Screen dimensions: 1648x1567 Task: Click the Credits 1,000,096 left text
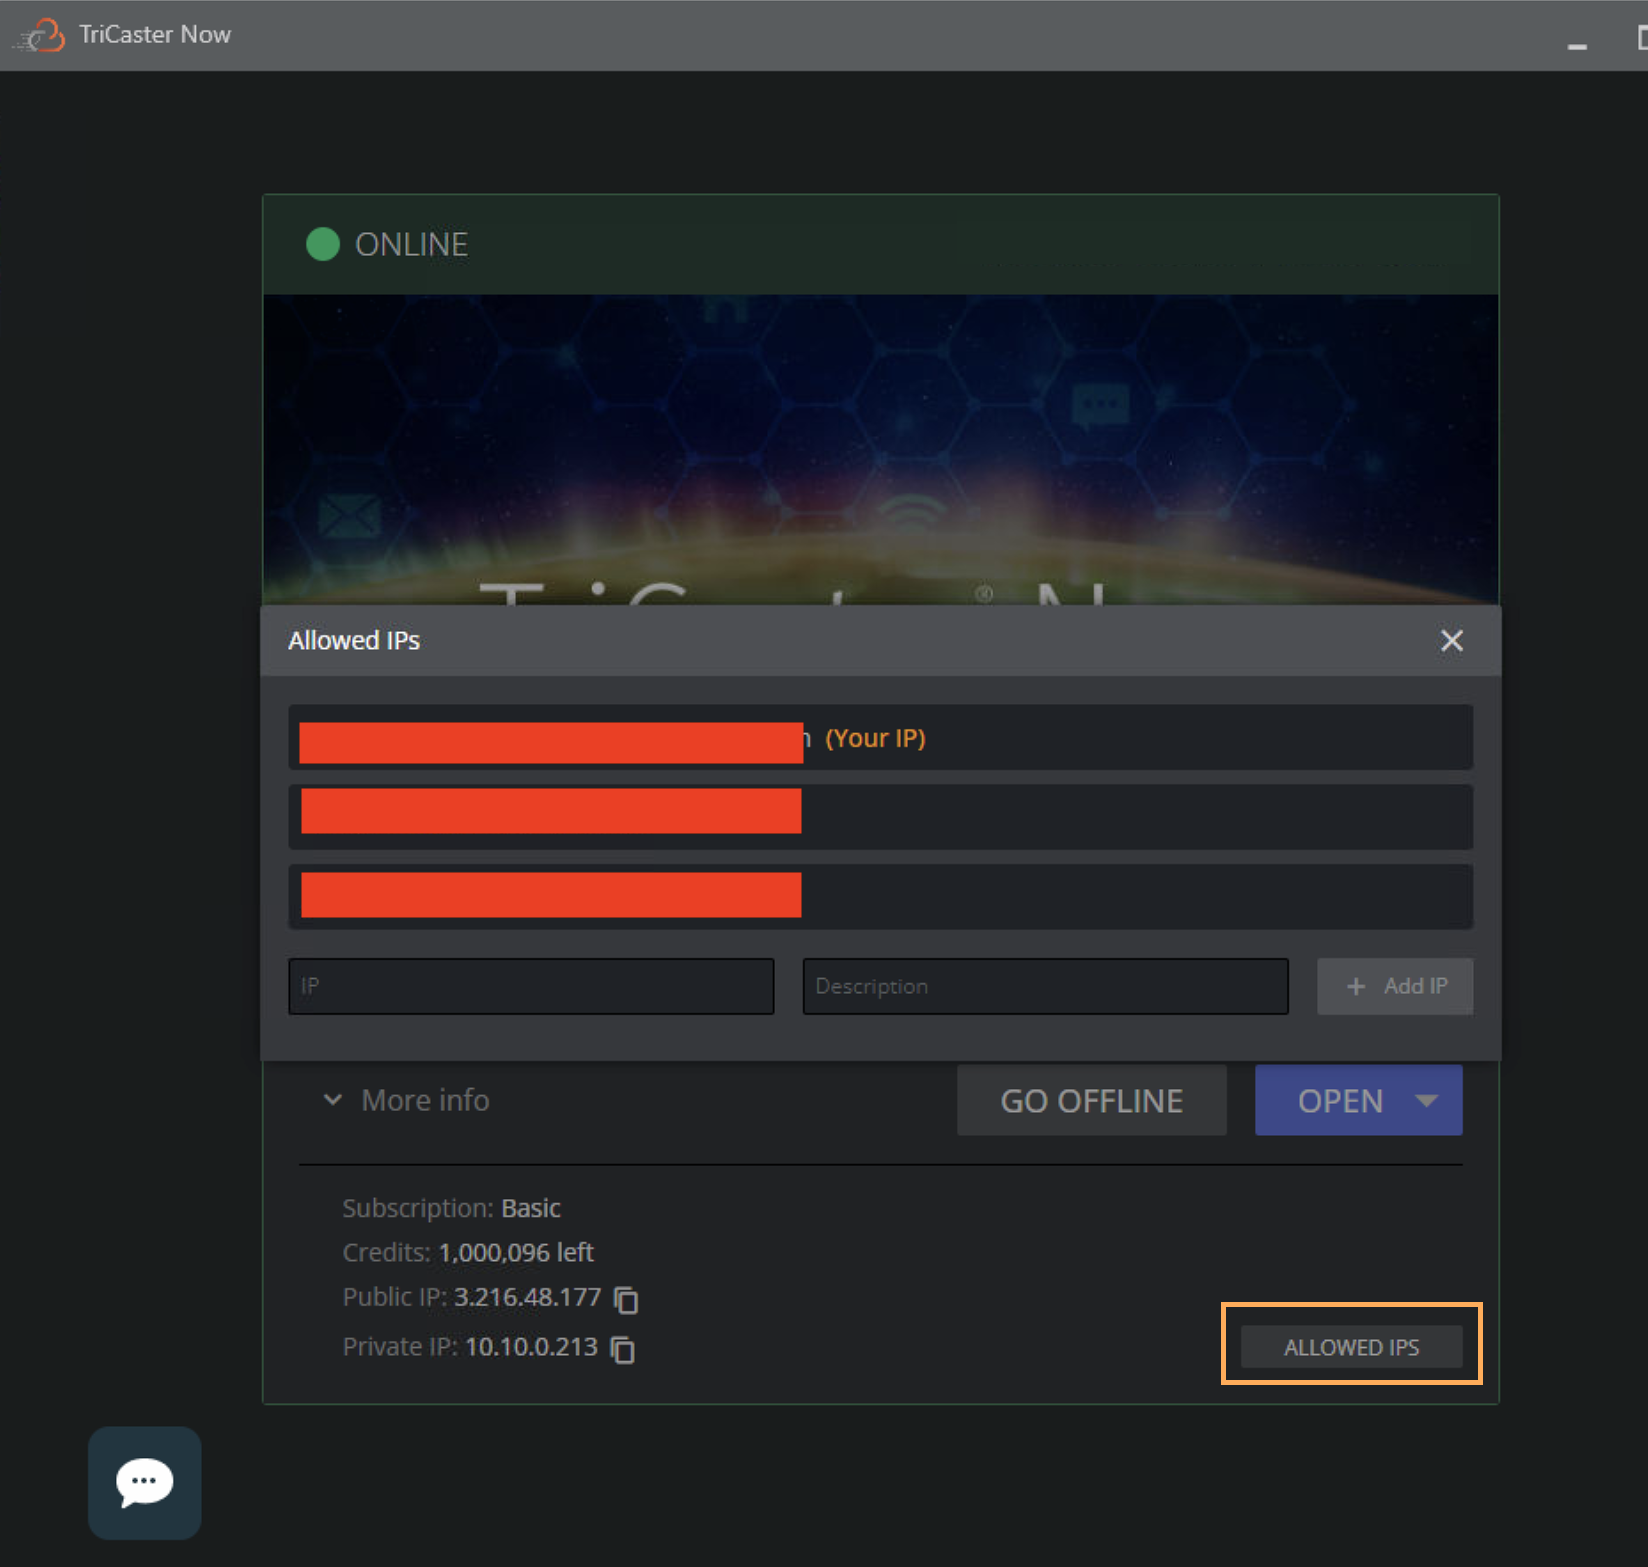(467, 1252)
